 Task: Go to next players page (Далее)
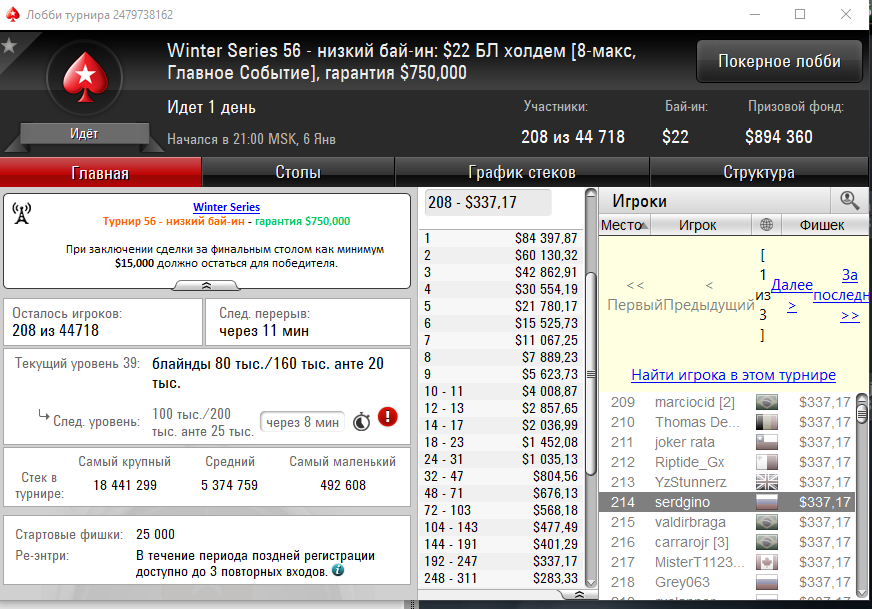pyautogui.click(x=792, y=295)
